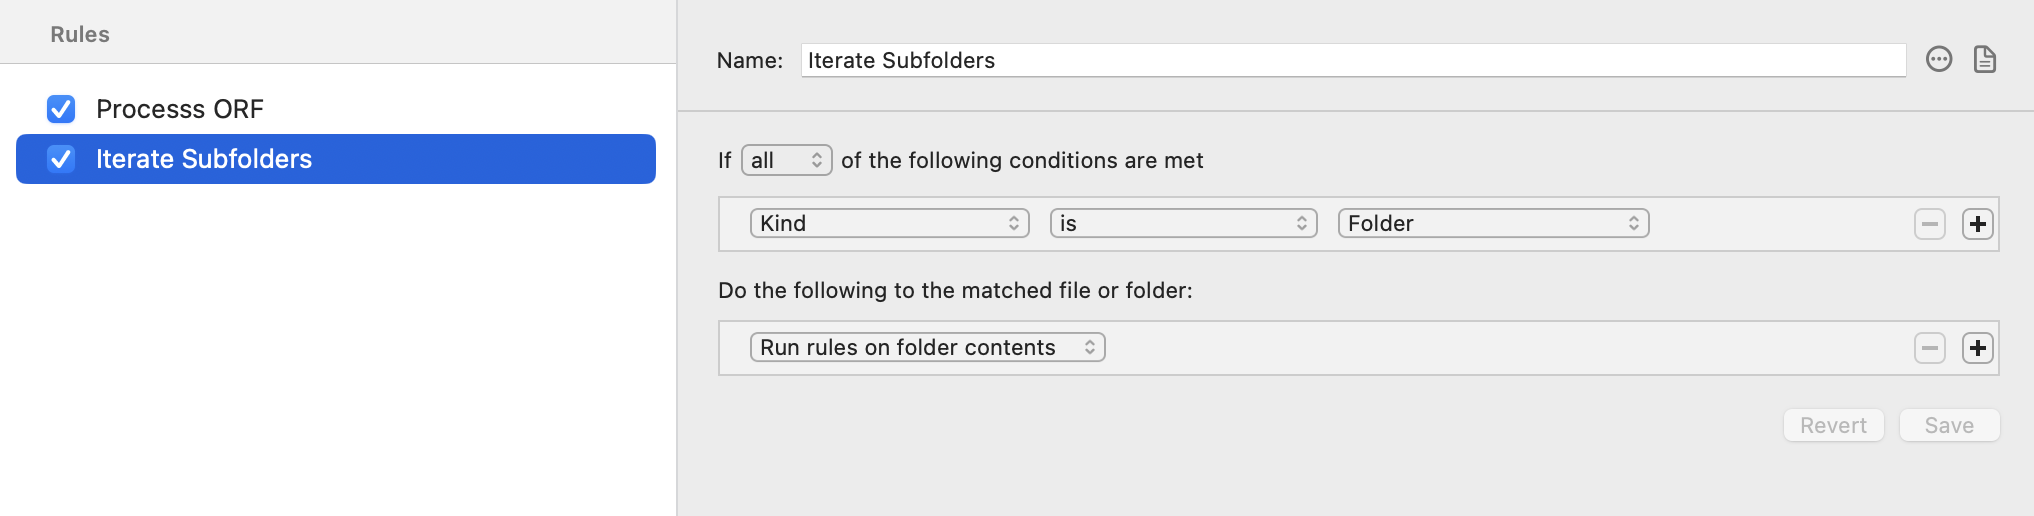Open the Run rules on folder contents dropdown
Viewport: 2034px width, 516px height.
pyautogui.click(x=927, y=348)
